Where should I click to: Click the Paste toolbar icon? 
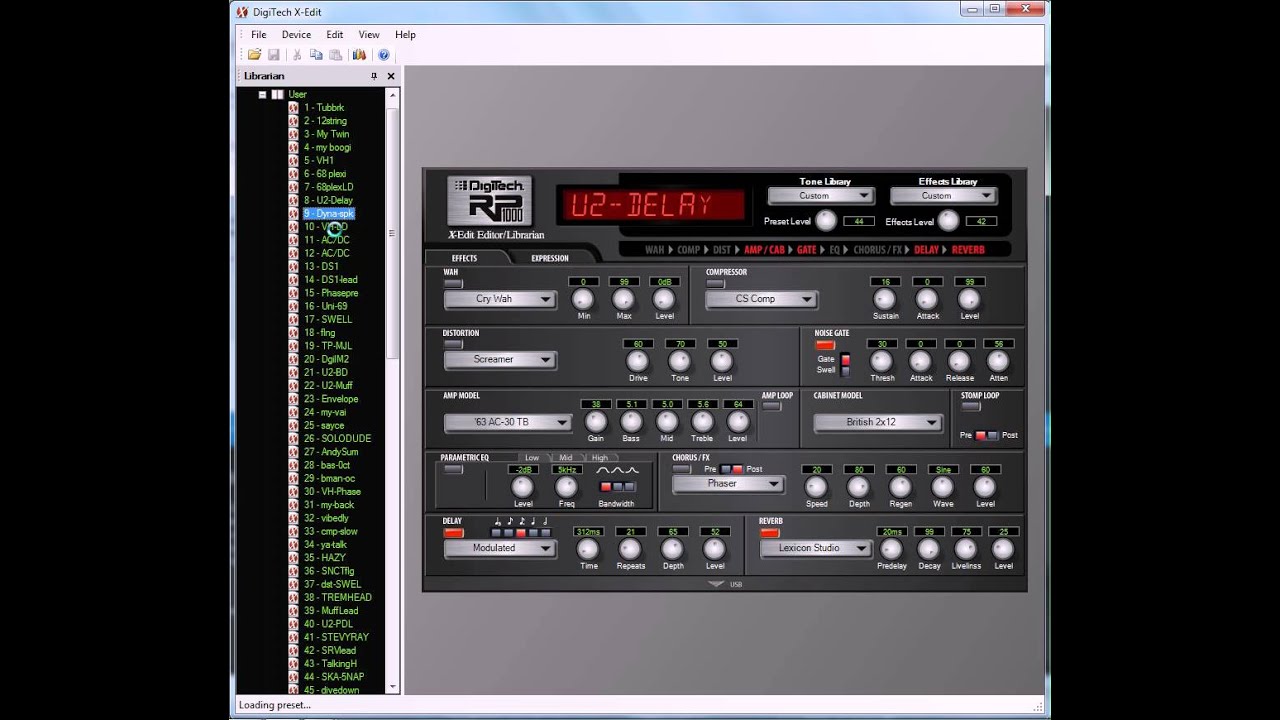(x=336, y=55)
